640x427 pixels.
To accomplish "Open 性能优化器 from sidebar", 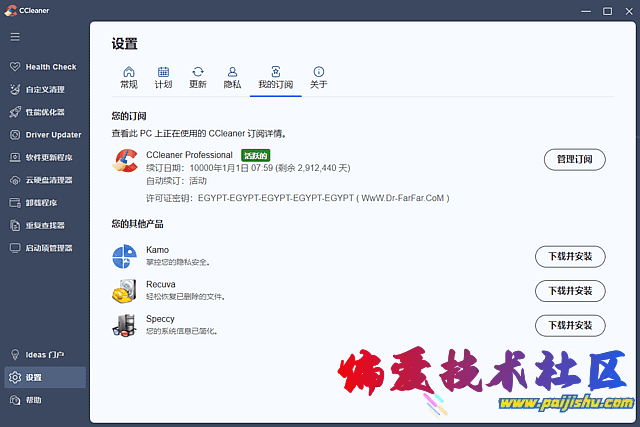I will click(x=45, y=112).
